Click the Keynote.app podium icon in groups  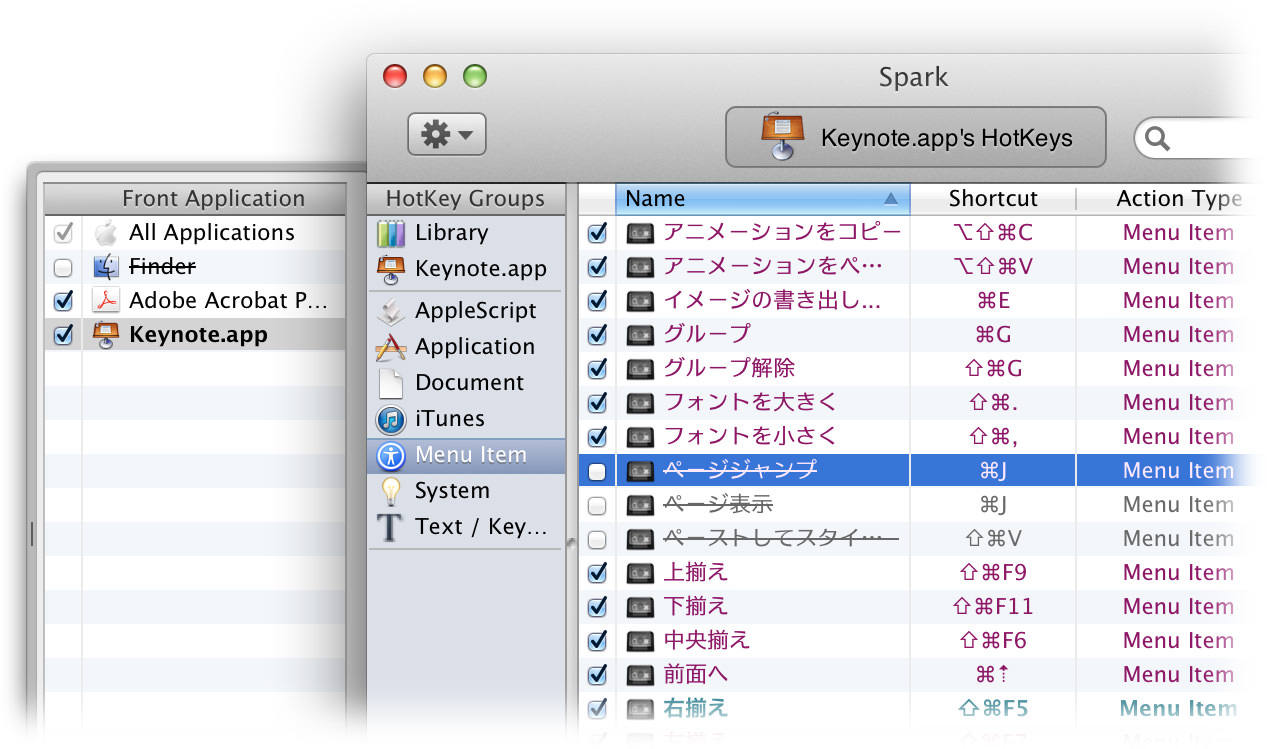(390, 269)
